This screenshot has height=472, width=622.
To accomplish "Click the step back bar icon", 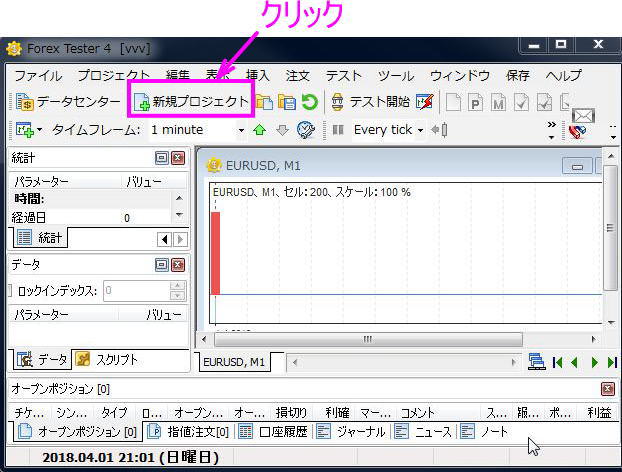I will tap(439, 130).
